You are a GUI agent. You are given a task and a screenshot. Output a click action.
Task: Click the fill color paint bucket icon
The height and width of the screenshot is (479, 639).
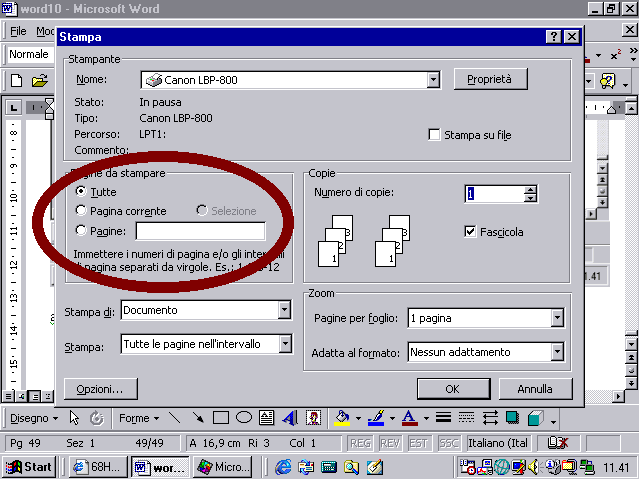pyautogui.click(x=342, y=418)
